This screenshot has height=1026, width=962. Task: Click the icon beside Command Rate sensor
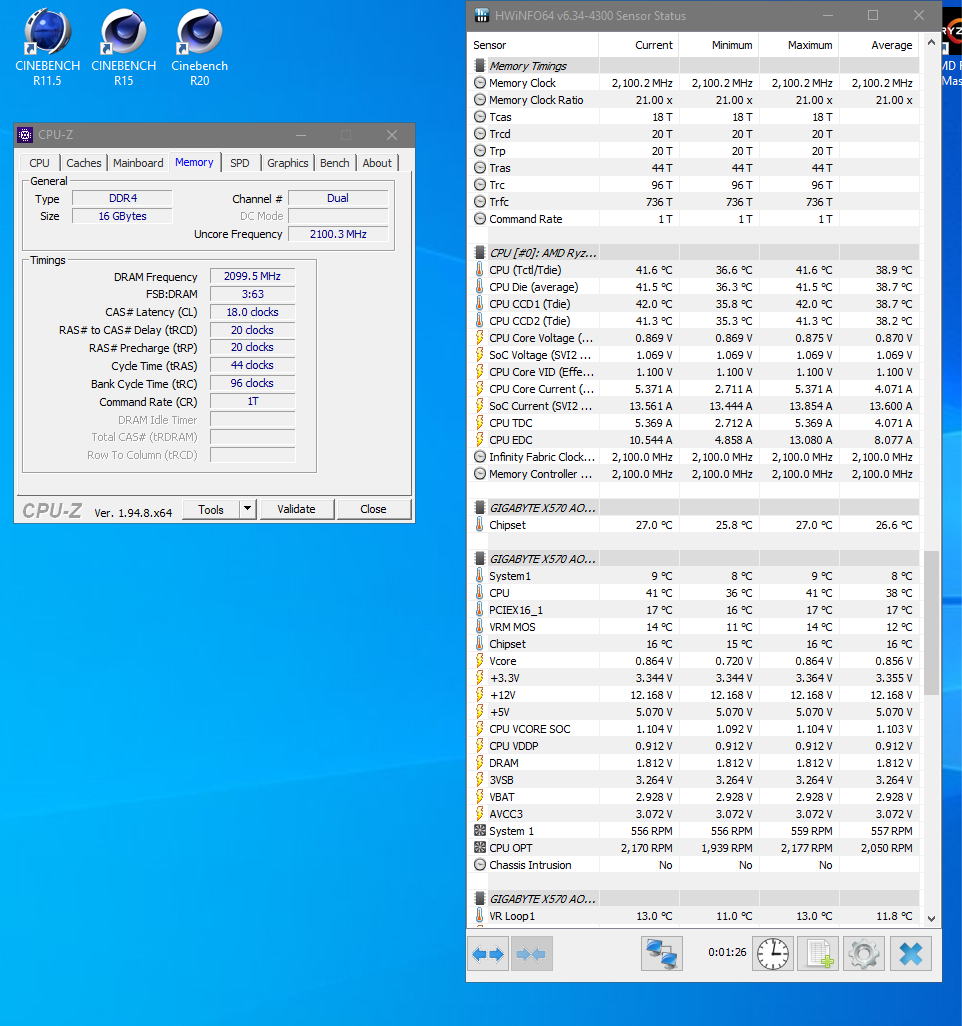480,219
